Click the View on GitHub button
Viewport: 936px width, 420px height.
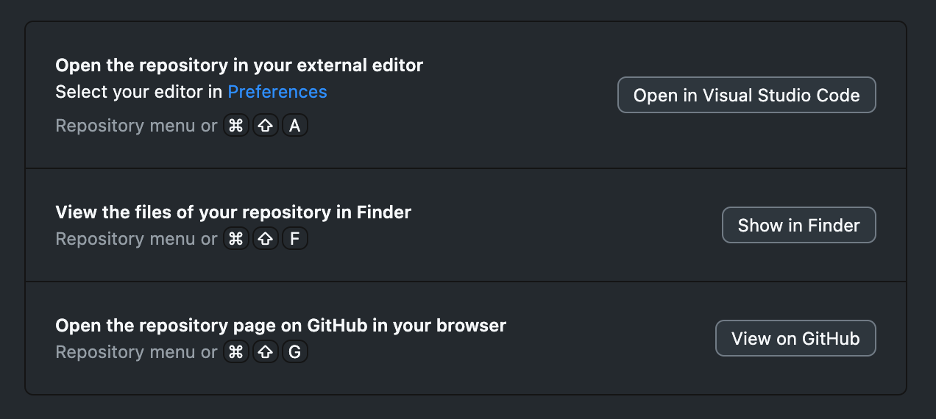pos(795,338)
